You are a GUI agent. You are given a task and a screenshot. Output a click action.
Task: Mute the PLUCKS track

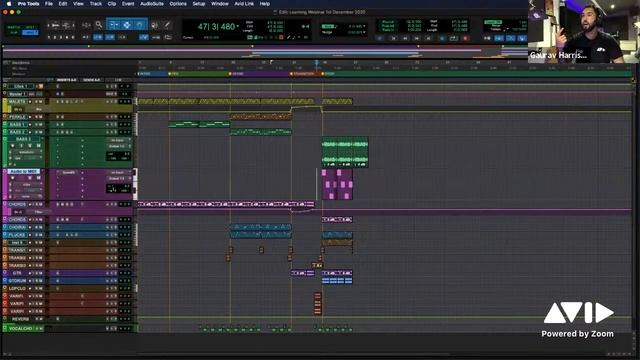[x=41, y=235]
